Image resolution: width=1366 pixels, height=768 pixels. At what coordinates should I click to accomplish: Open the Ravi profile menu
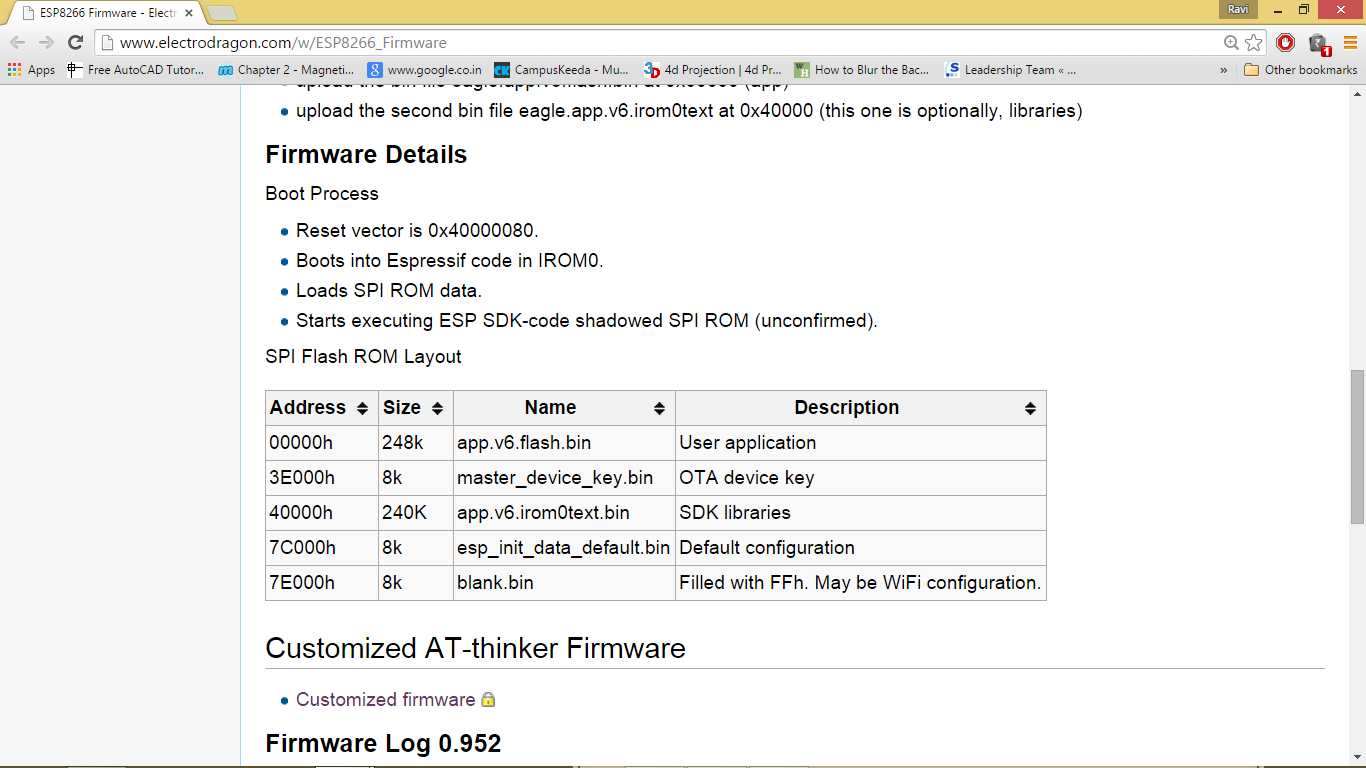(x=1237, y=9)
